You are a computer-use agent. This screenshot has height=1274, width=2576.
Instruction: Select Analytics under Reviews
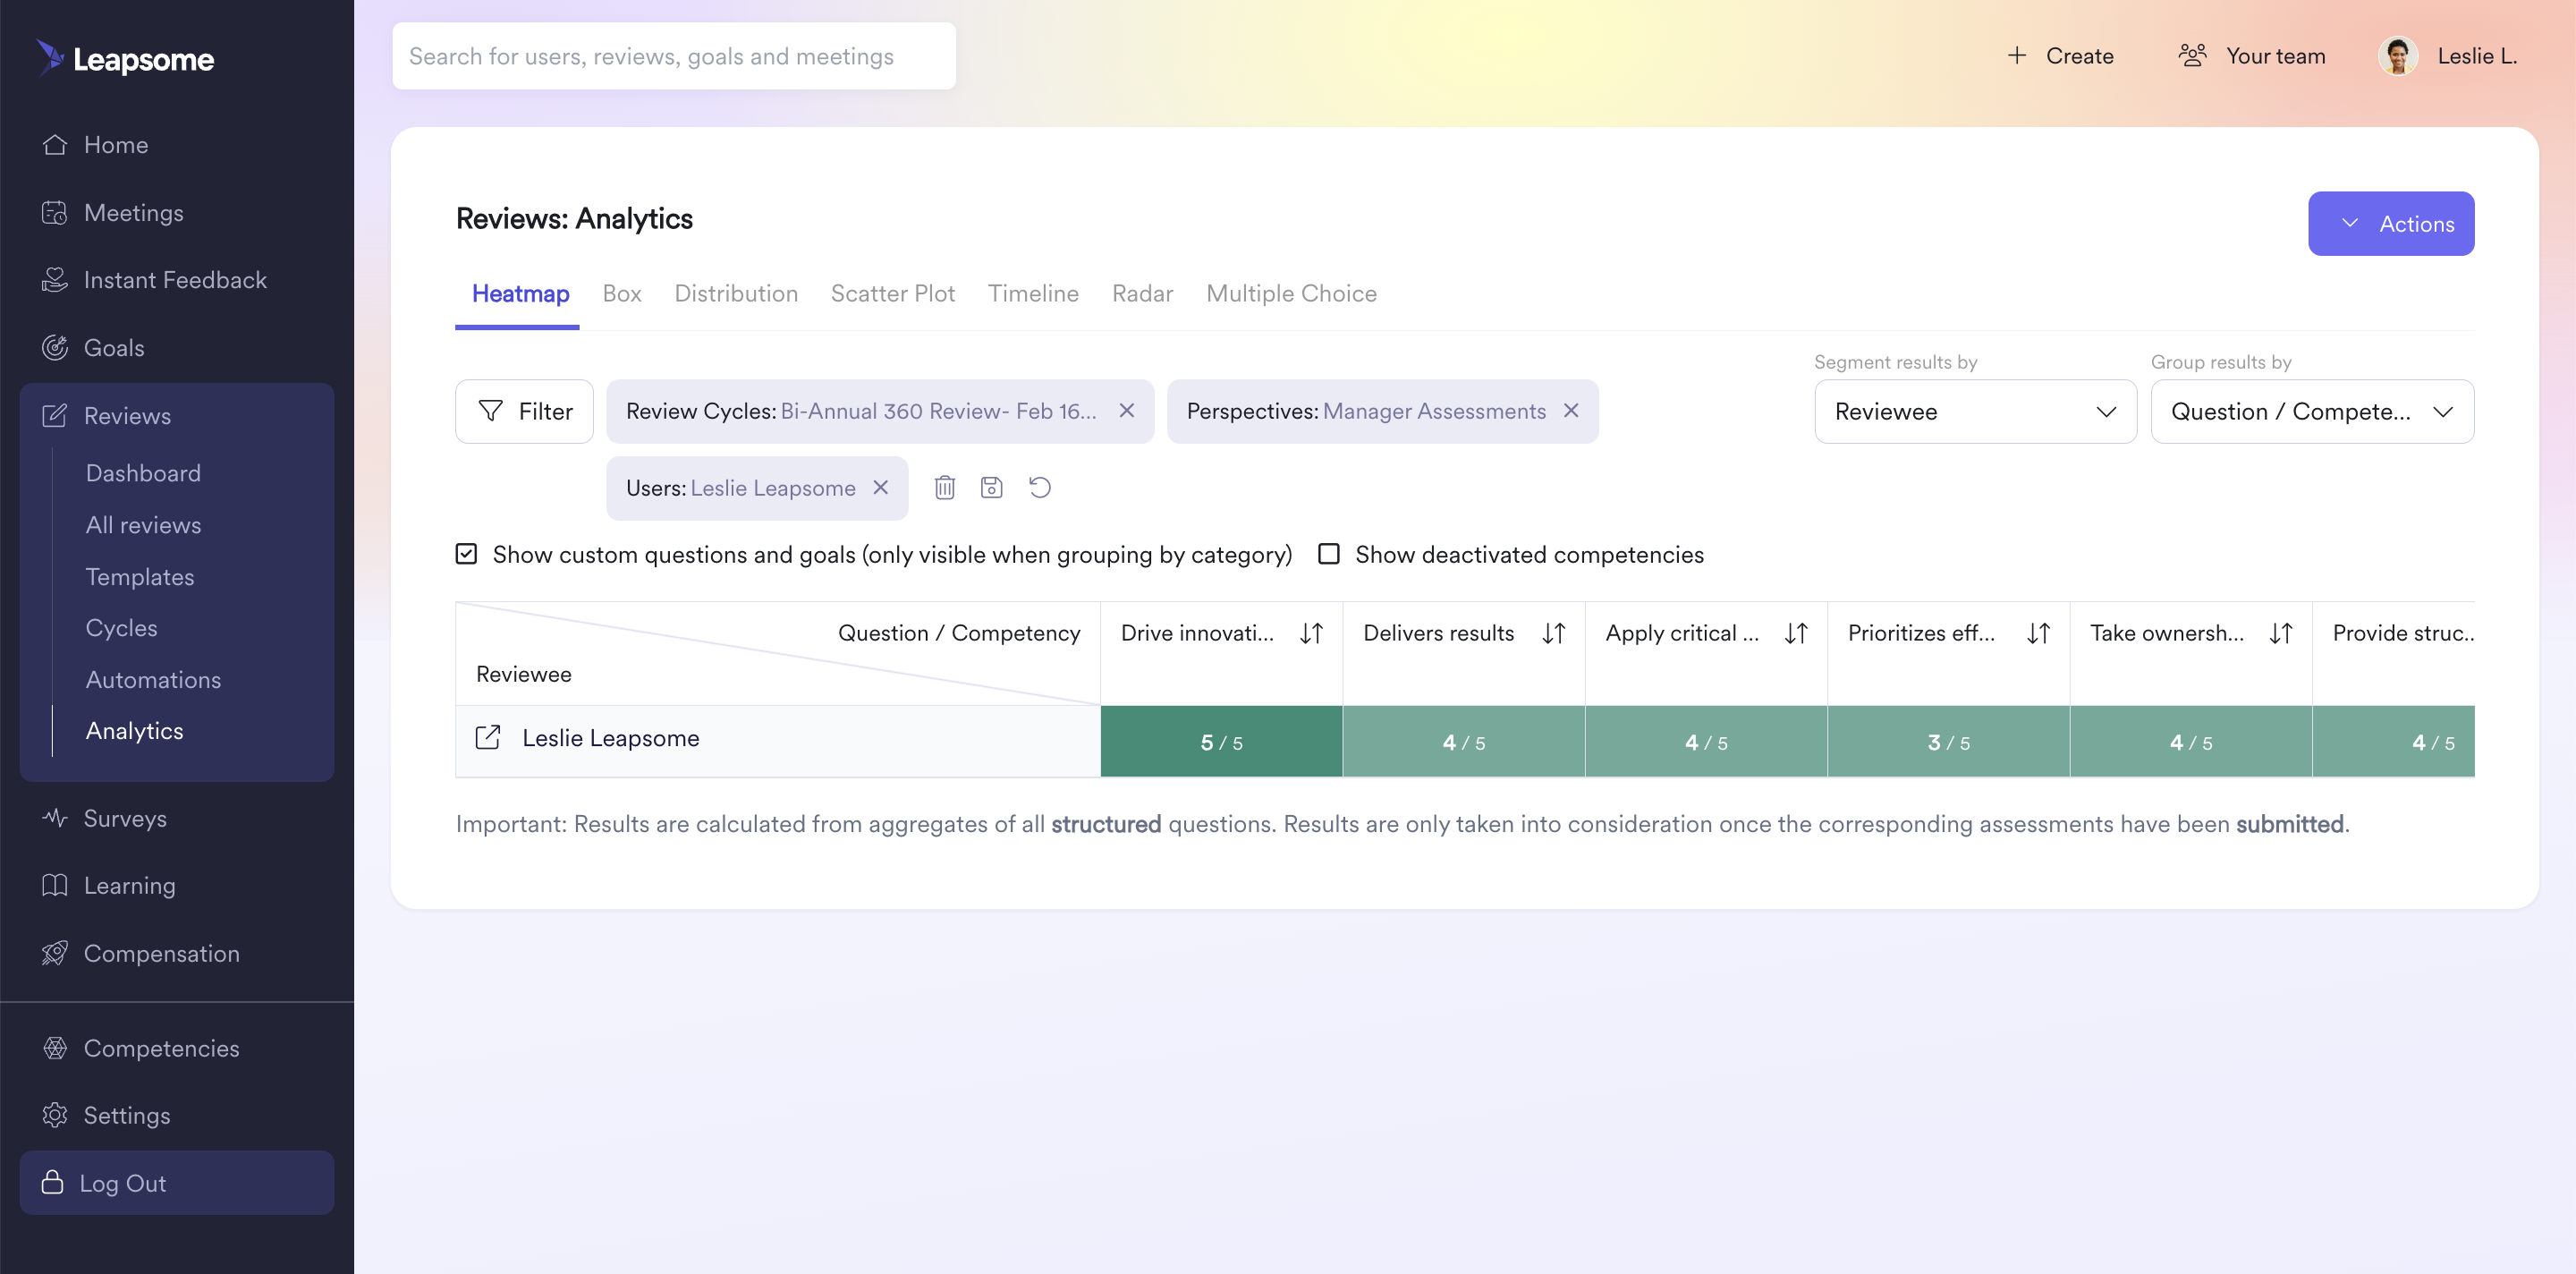click(134, 731)
